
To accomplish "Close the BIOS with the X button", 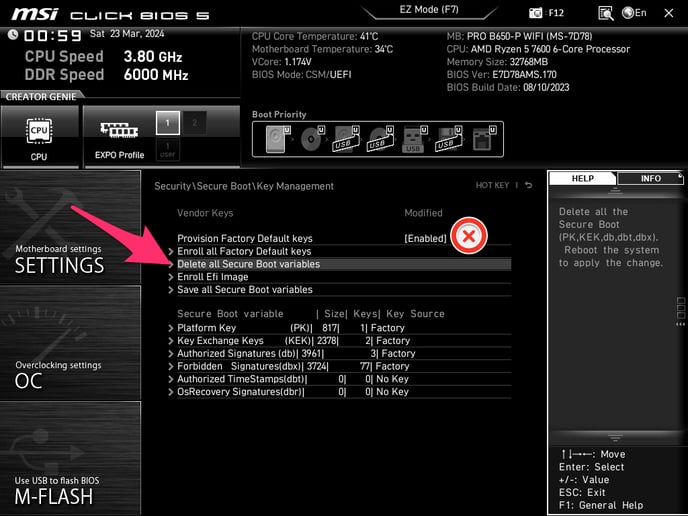I will click(x=669, y=13).
